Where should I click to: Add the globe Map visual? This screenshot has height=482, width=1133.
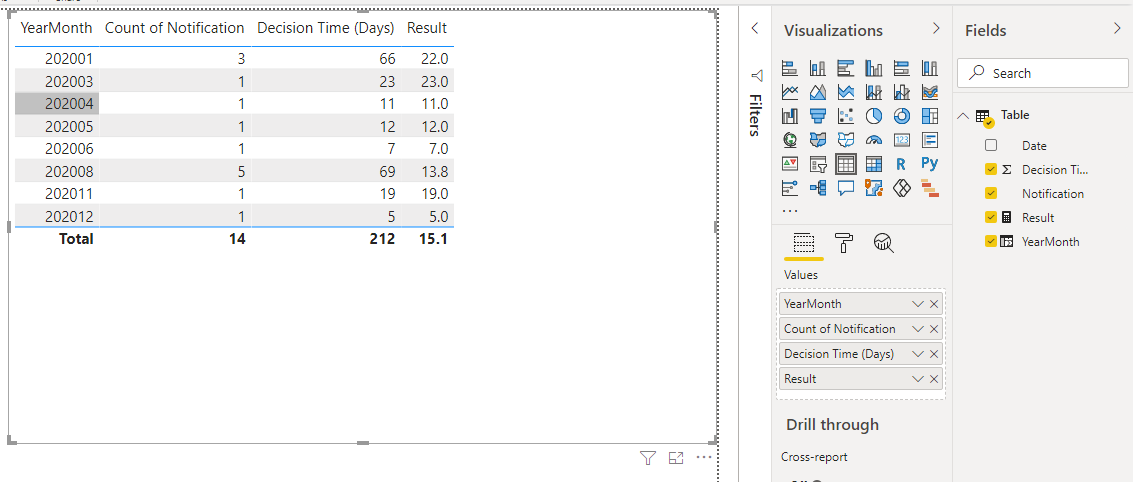pos(790,139)
